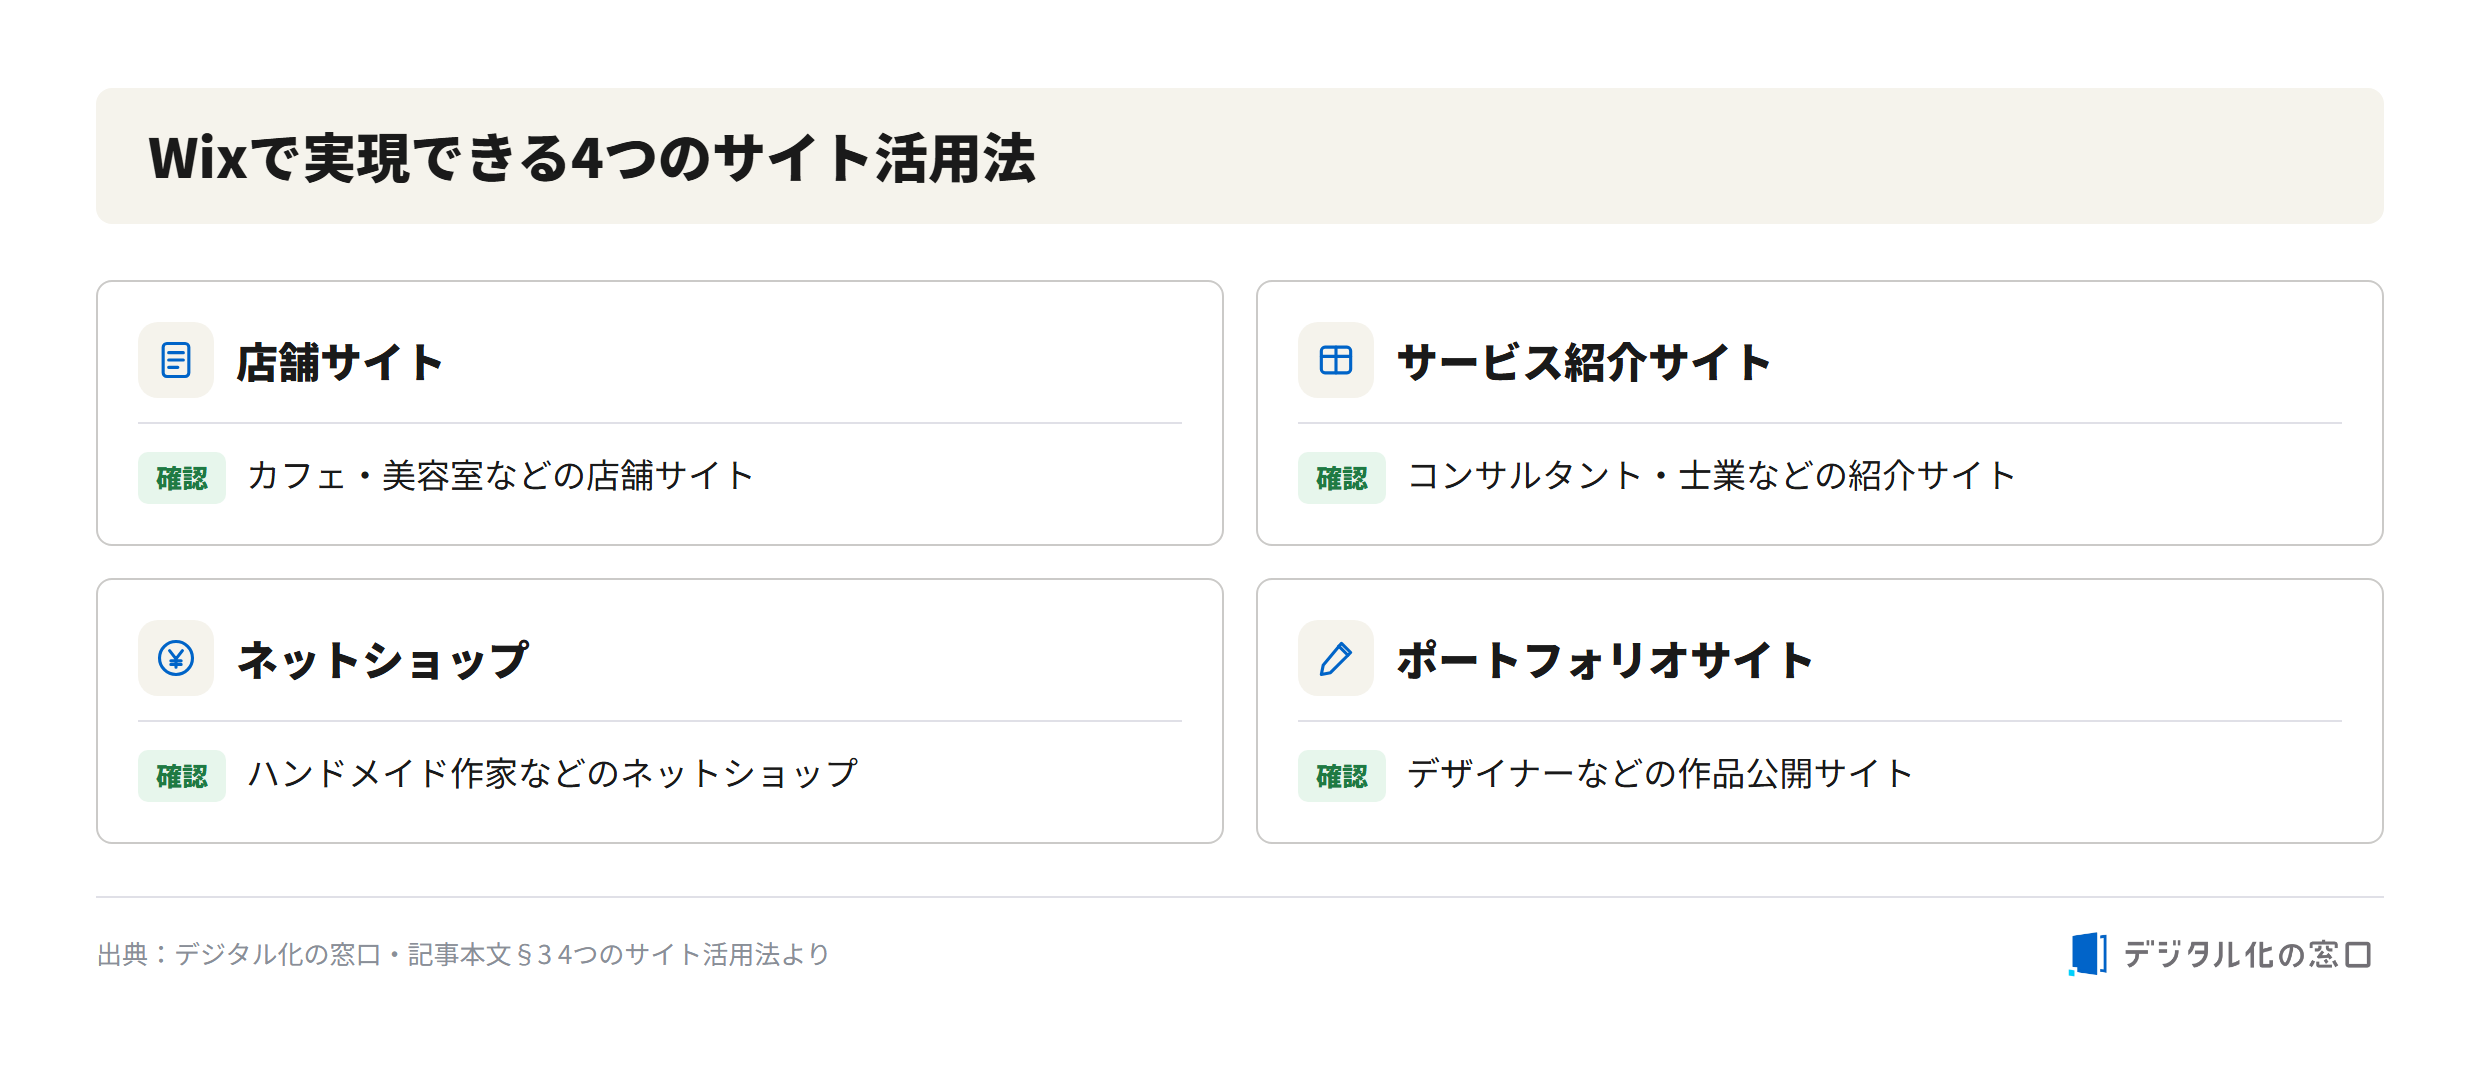Open the ポートフォリオサイト card heading
The height and width of the screenshot is (1070, 2480).
point(1605,660)
